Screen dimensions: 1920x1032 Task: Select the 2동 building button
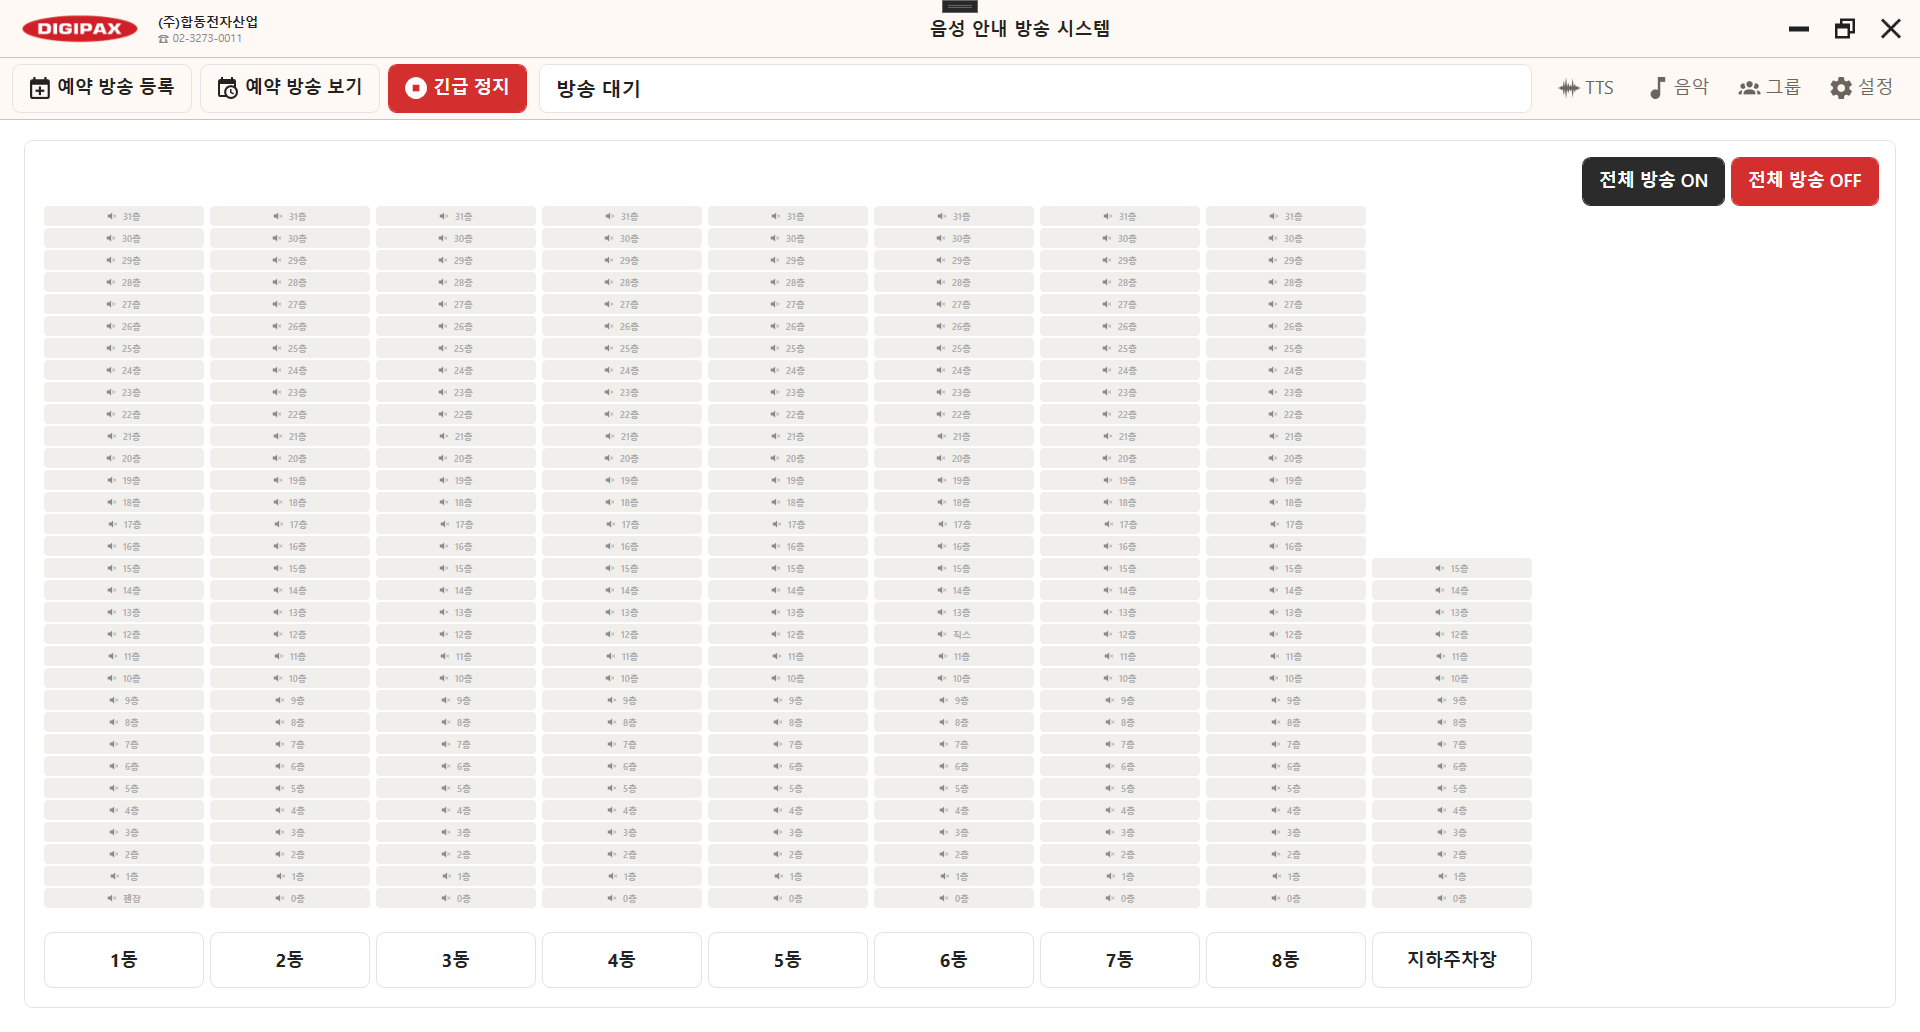coord(290,960)
